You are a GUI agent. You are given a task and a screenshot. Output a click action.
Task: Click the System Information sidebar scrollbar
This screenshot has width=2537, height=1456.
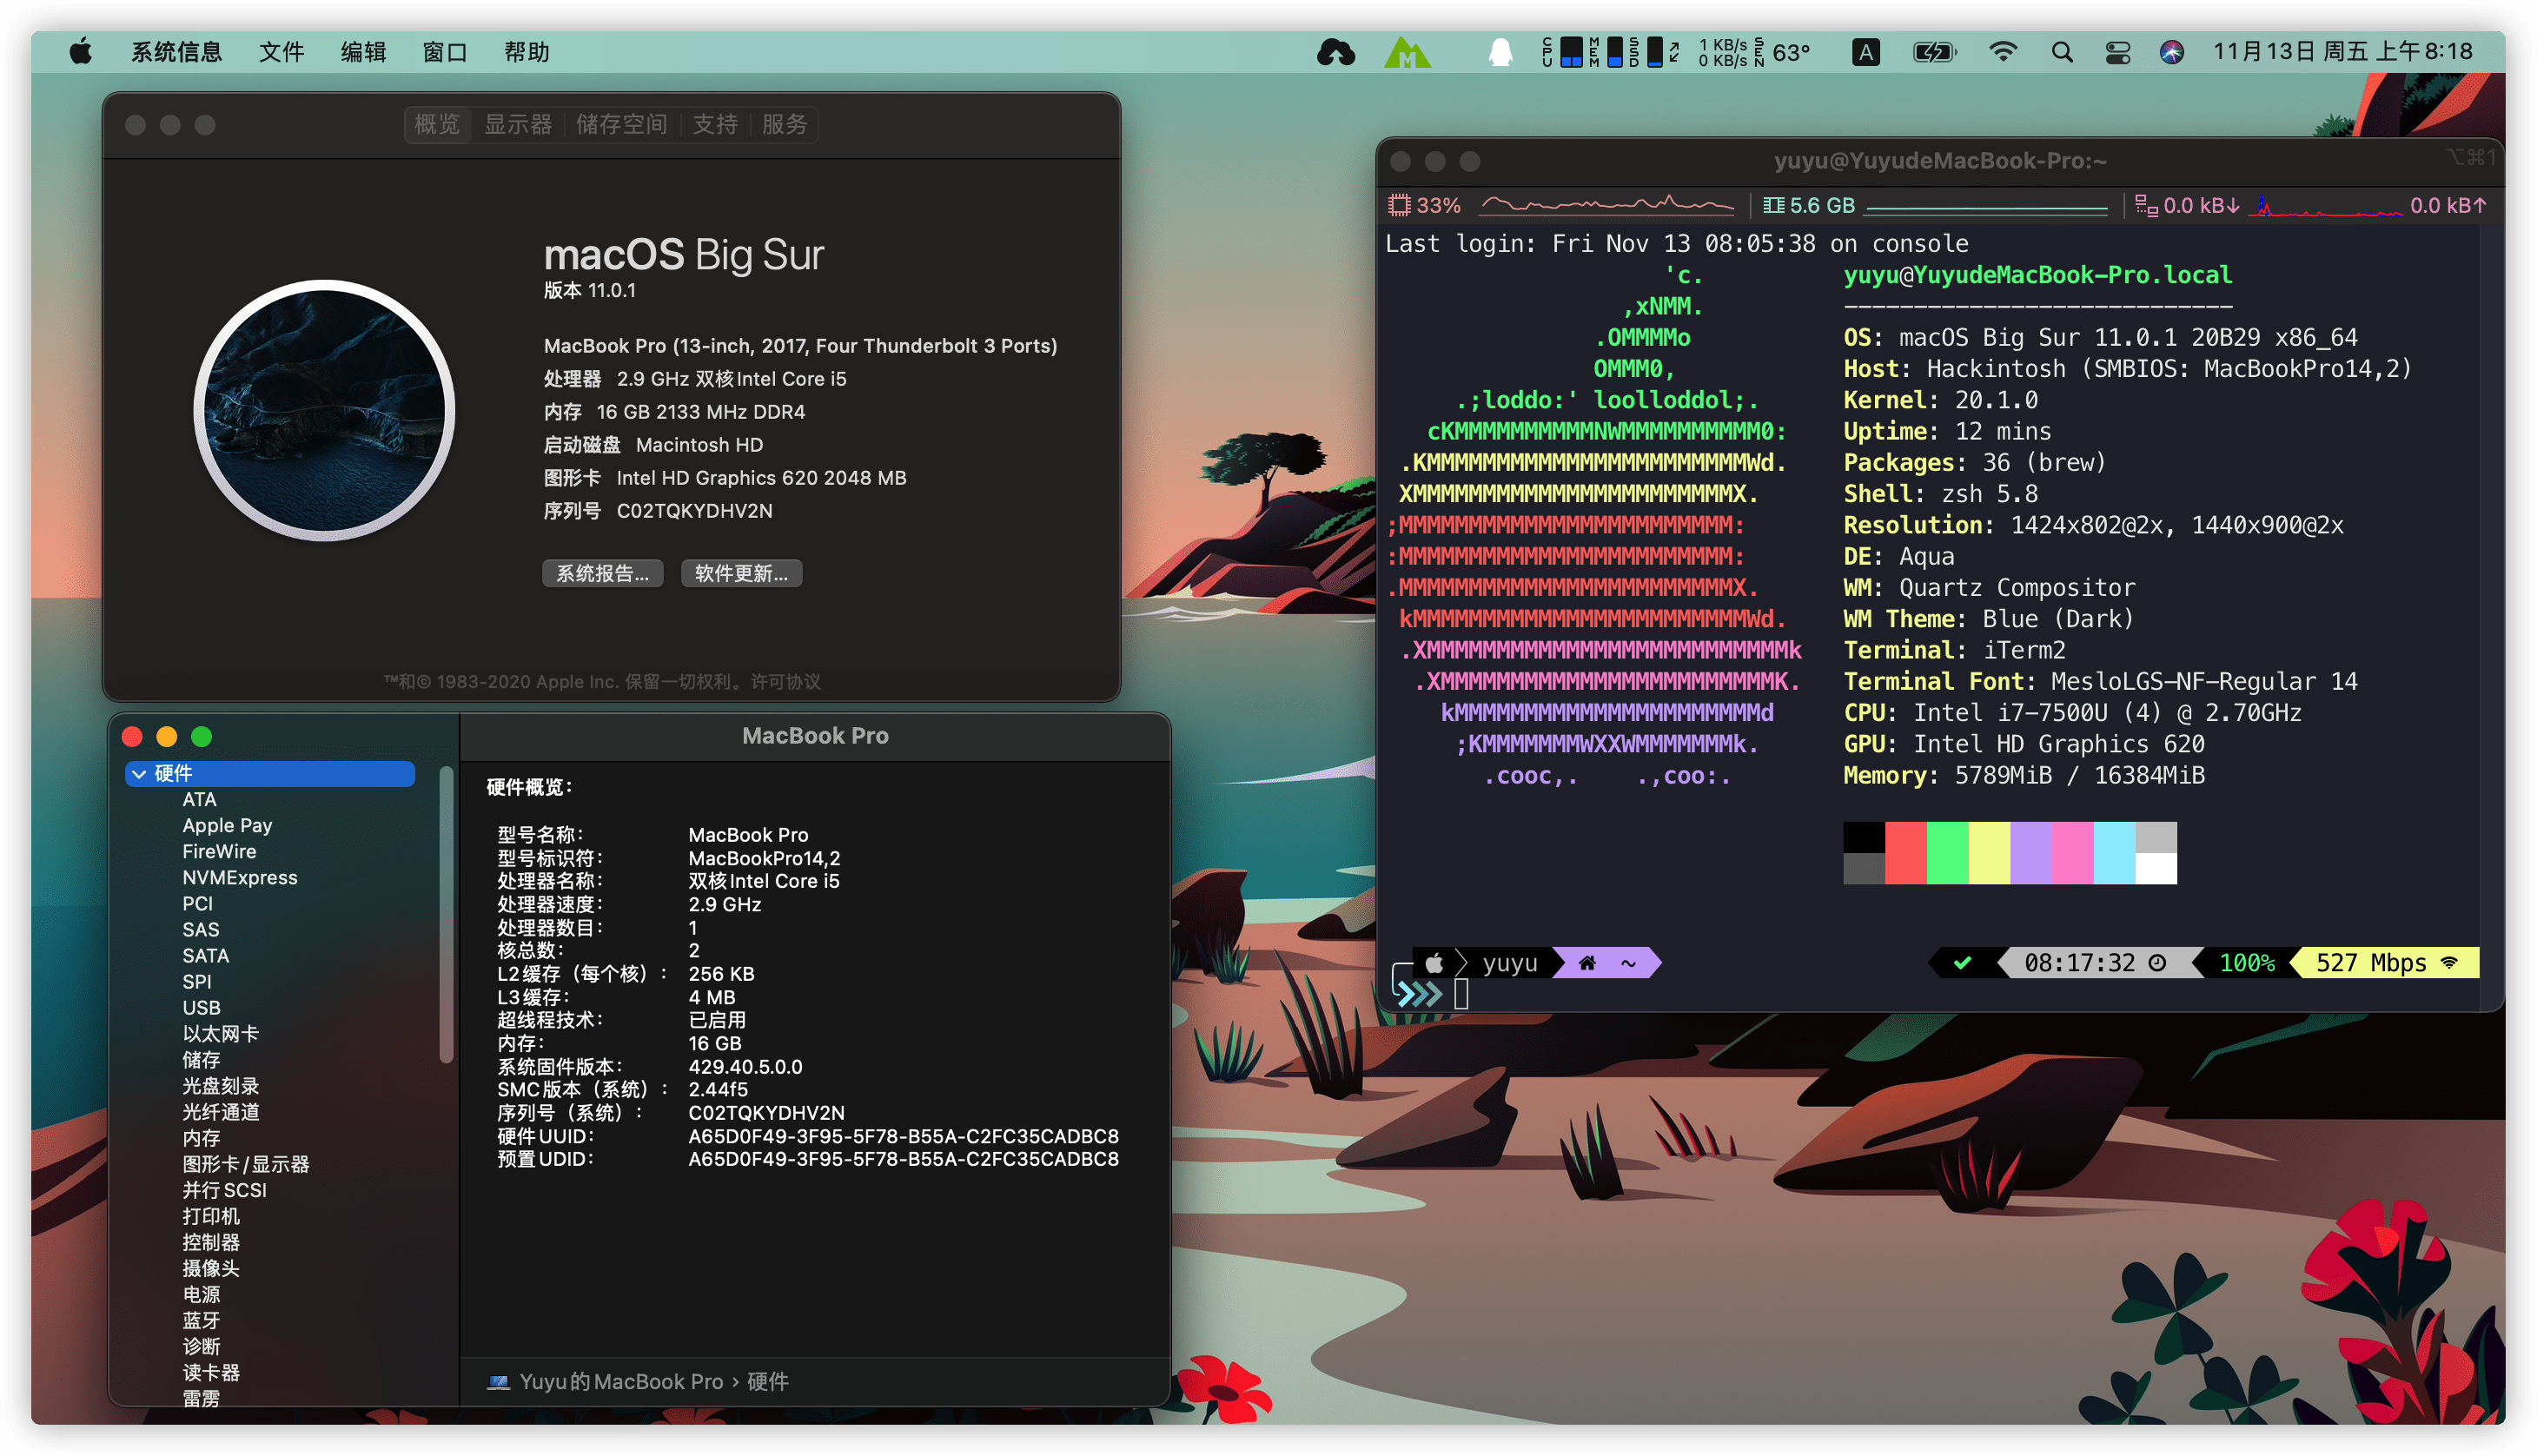pyautogui.click(x=446, y=914)
